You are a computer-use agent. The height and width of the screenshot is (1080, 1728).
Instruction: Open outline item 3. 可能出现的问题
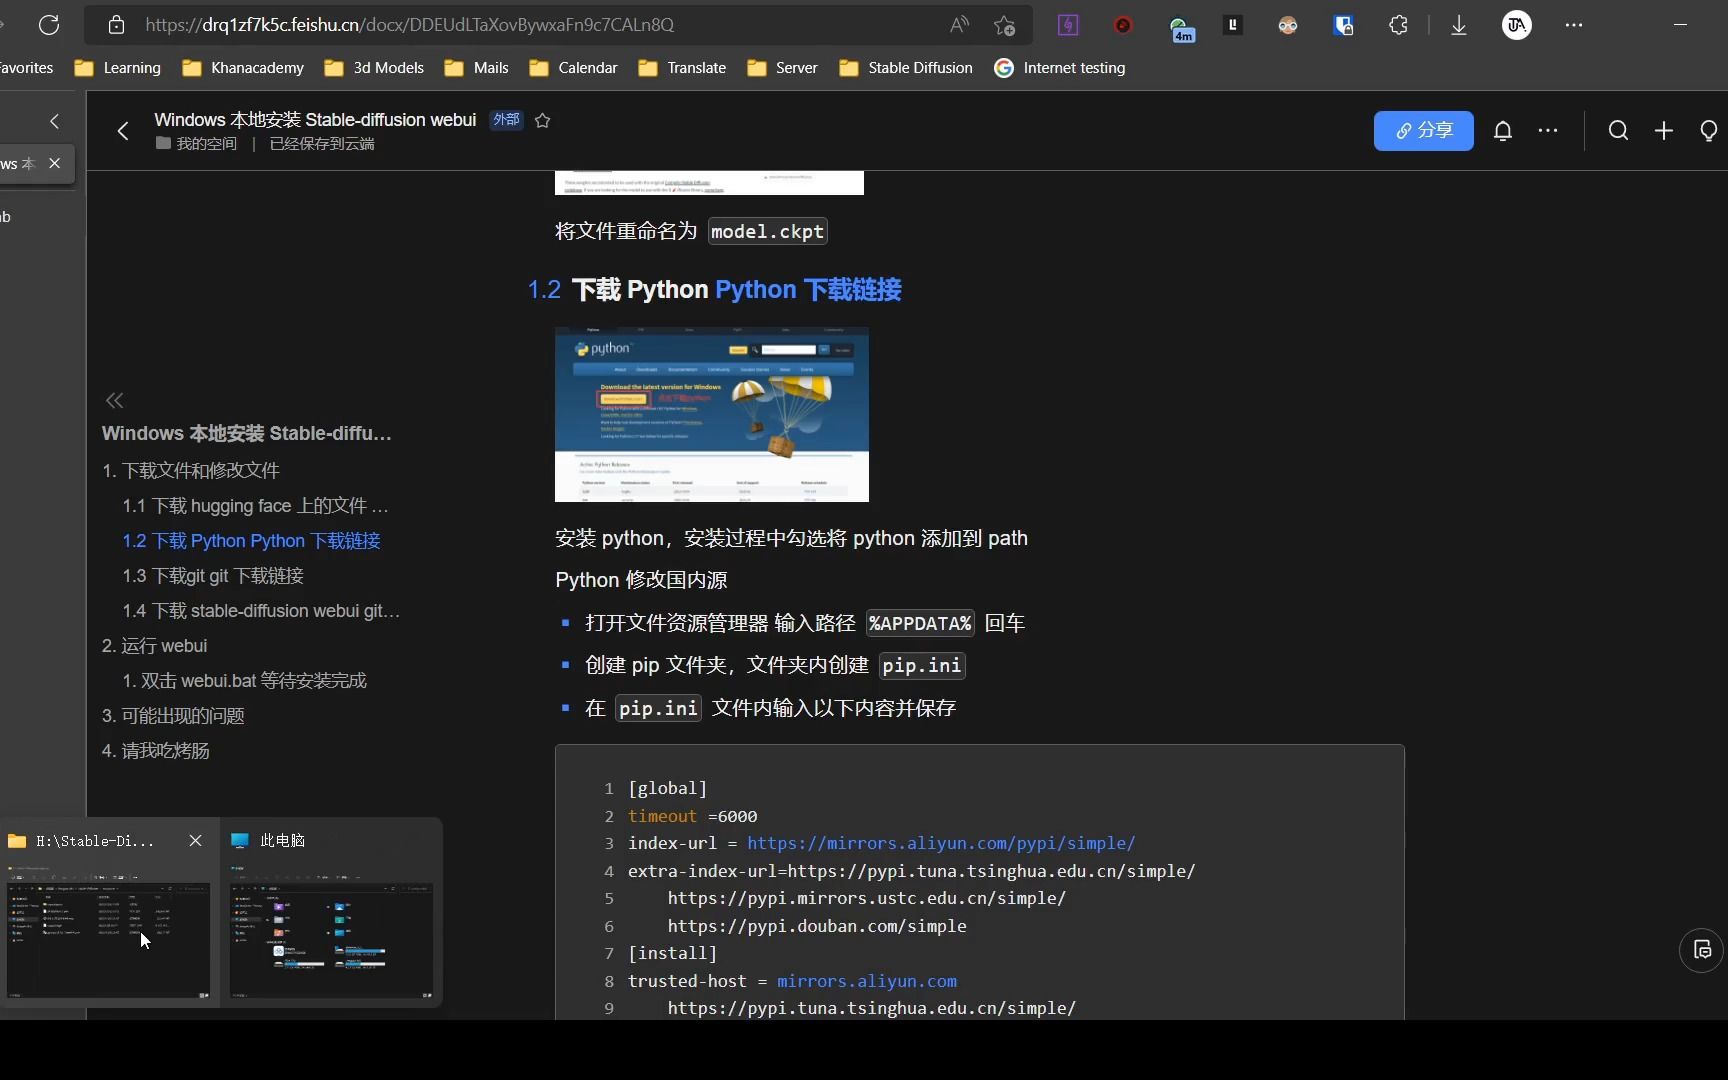point(173,716)
